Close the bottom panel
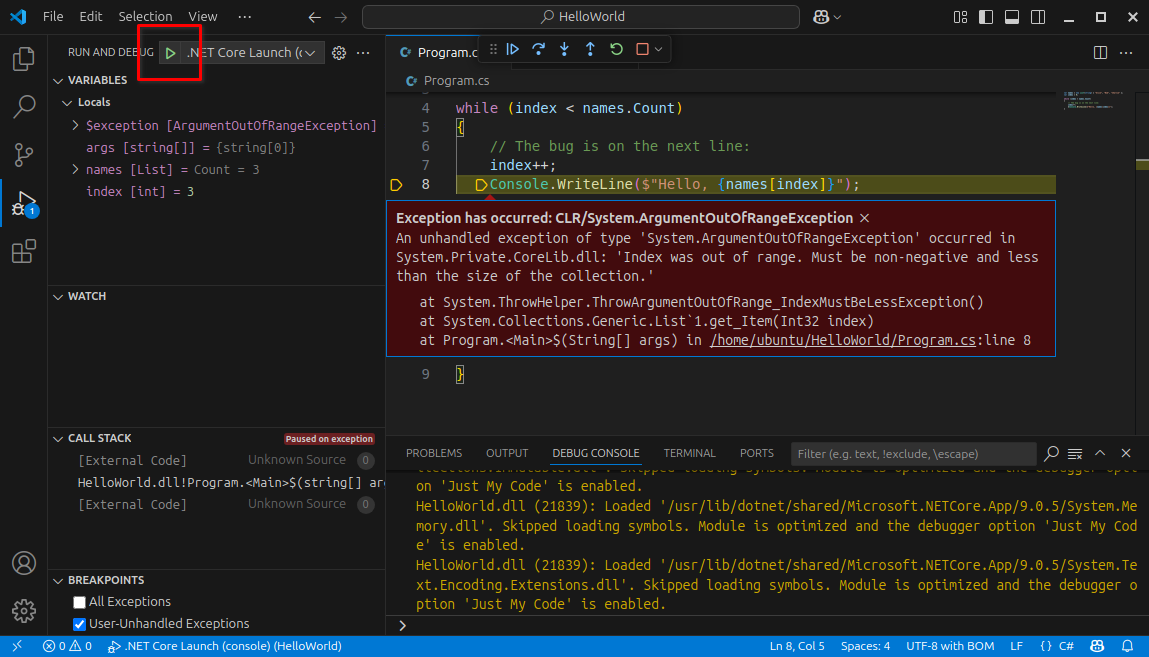This screenshot has width=1149, height=657. [x=1126, y=453]
